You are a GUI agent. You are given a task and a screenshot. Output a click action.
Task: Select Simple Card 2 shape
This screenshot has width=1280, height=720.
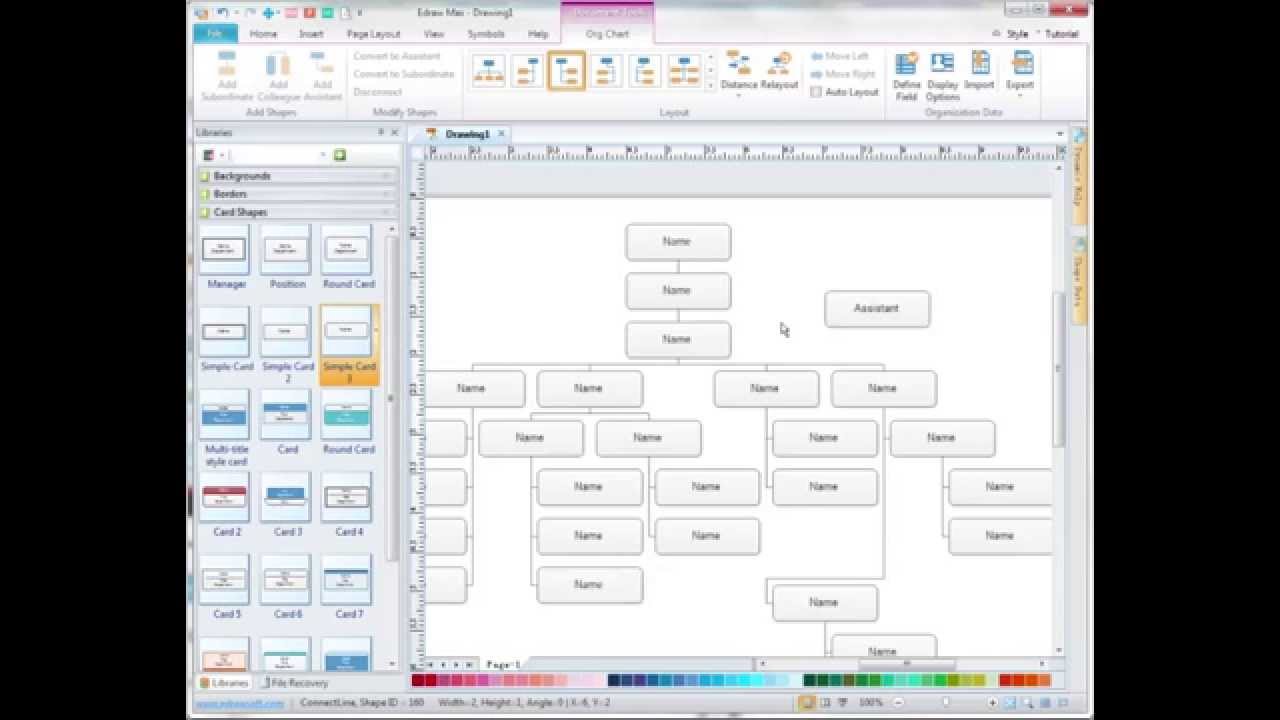coord(286,332)
